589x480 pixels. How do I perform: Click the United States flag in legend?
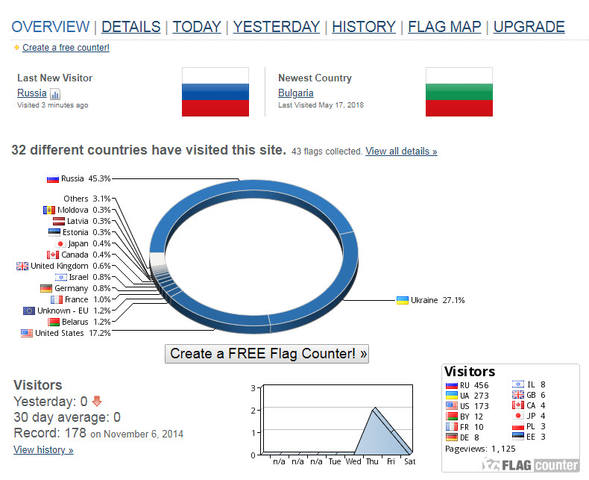tap(27, 333)
